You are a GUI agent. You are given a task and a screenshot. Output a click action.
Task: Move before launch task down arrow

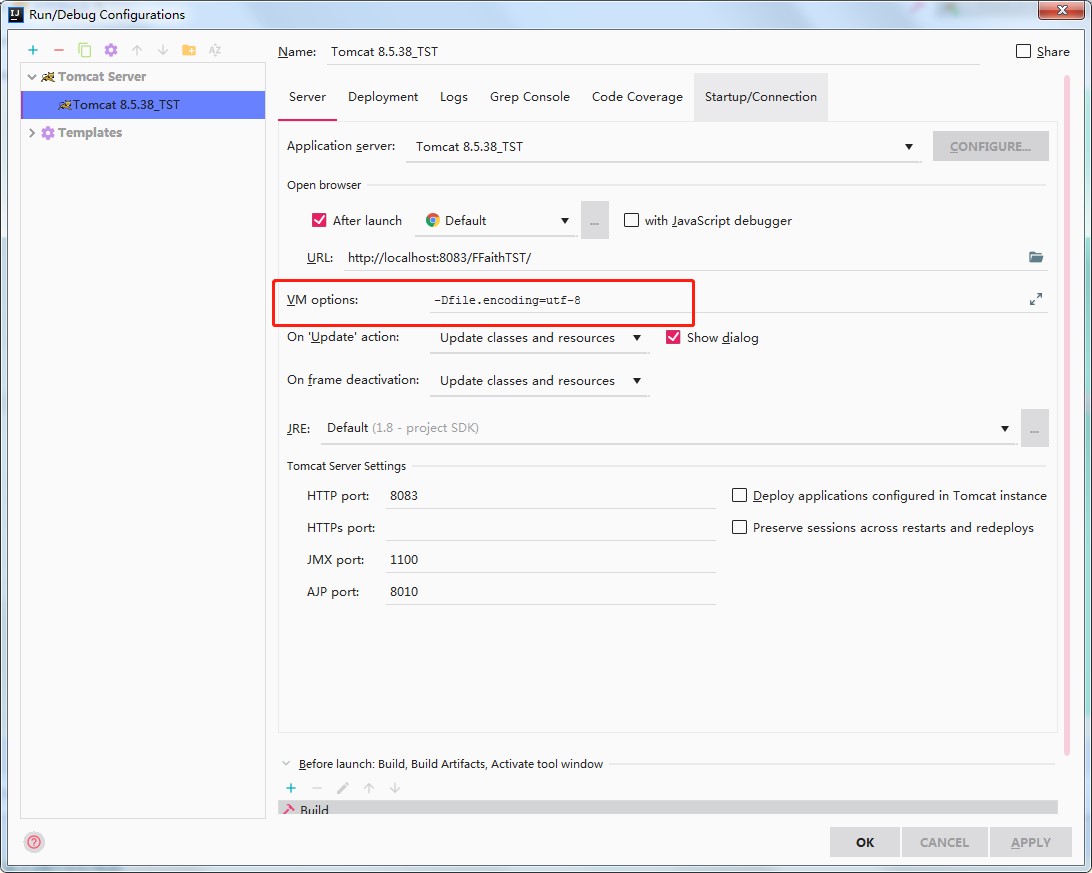(395, 788)
